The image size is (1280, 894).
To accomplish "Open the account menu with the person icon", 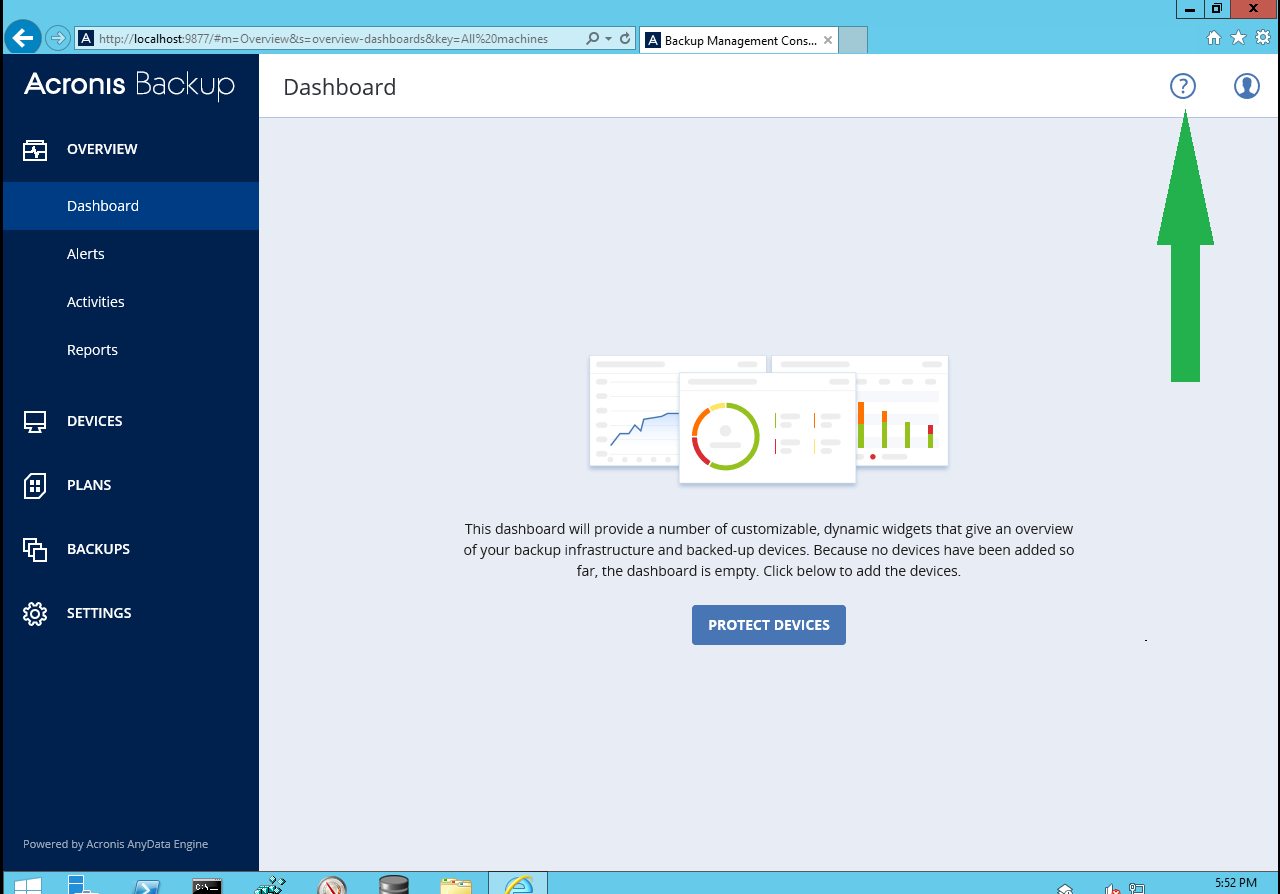I will 1246,86.
